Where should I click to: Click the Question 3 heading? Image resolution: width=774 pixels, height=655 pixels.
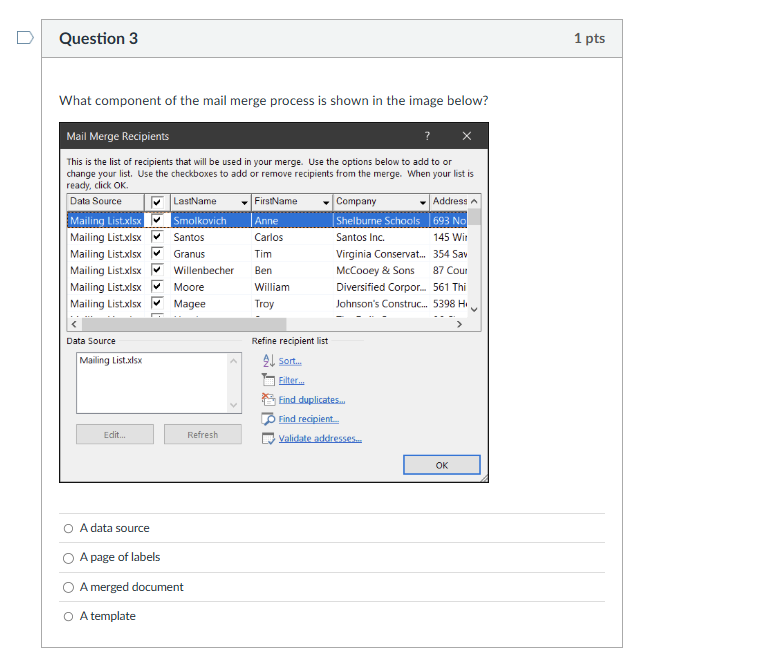click(x=98, y=39)
